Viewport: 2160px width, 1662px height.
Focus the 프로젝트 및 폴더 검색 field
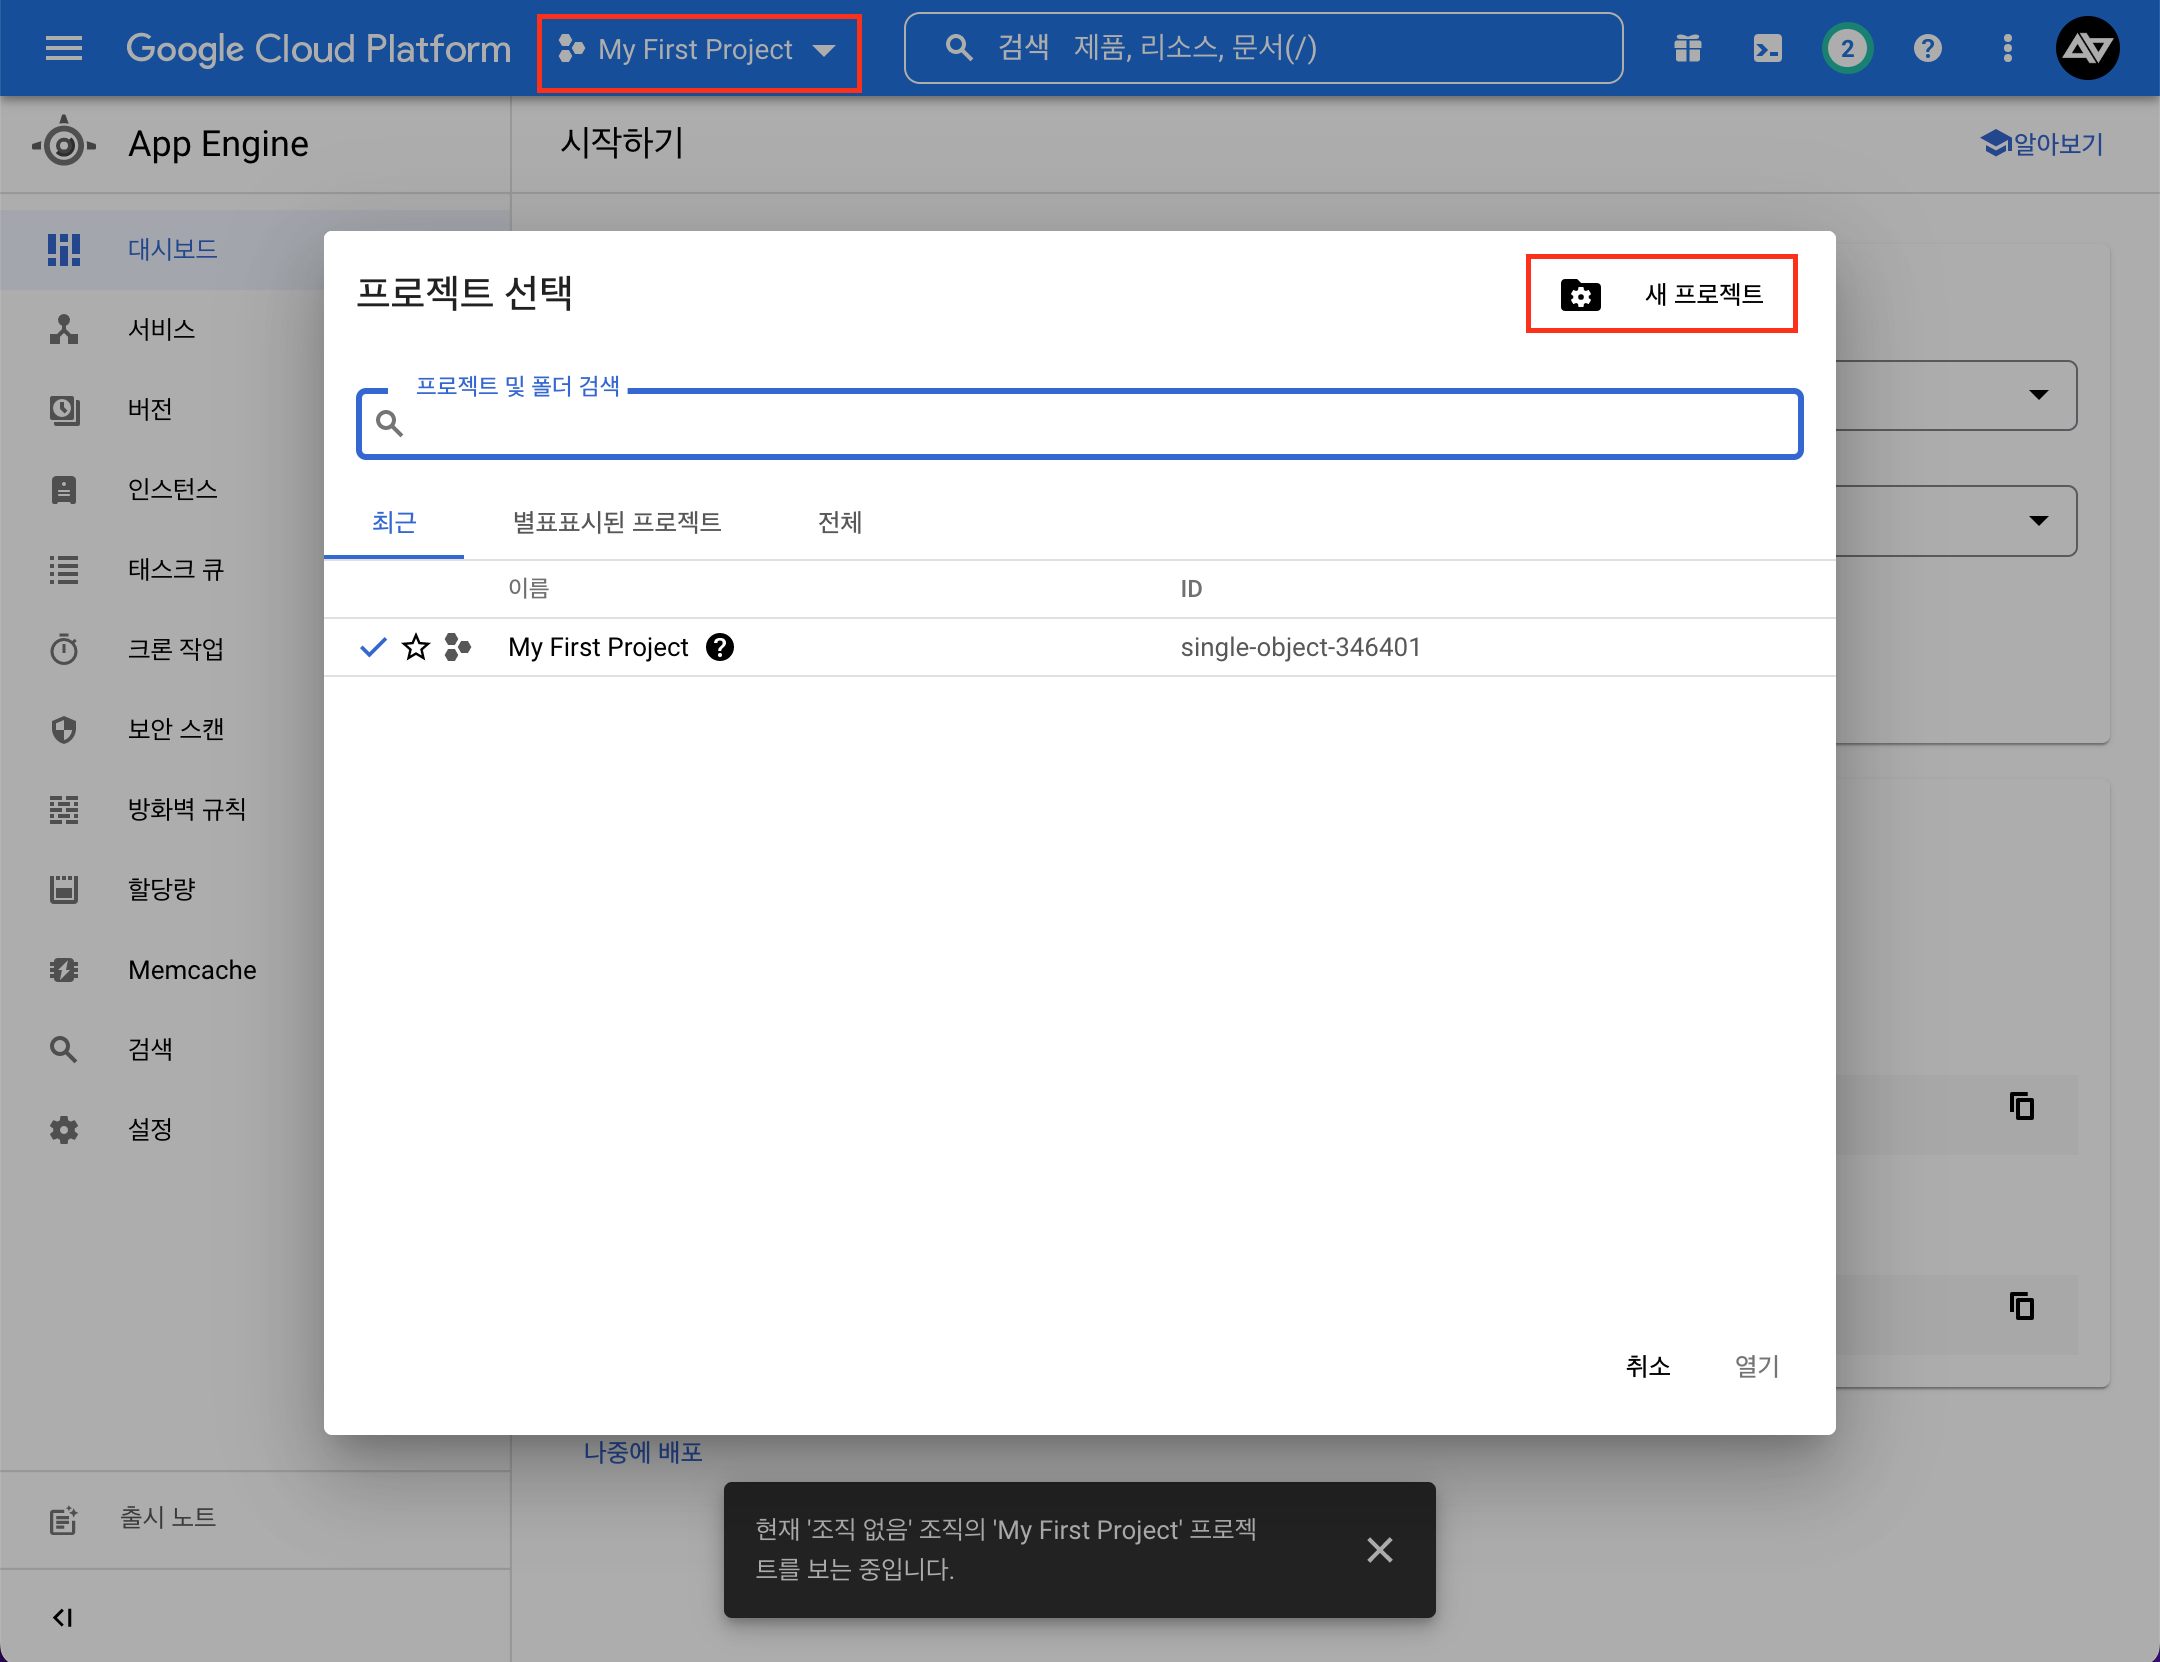point(1080,425)
